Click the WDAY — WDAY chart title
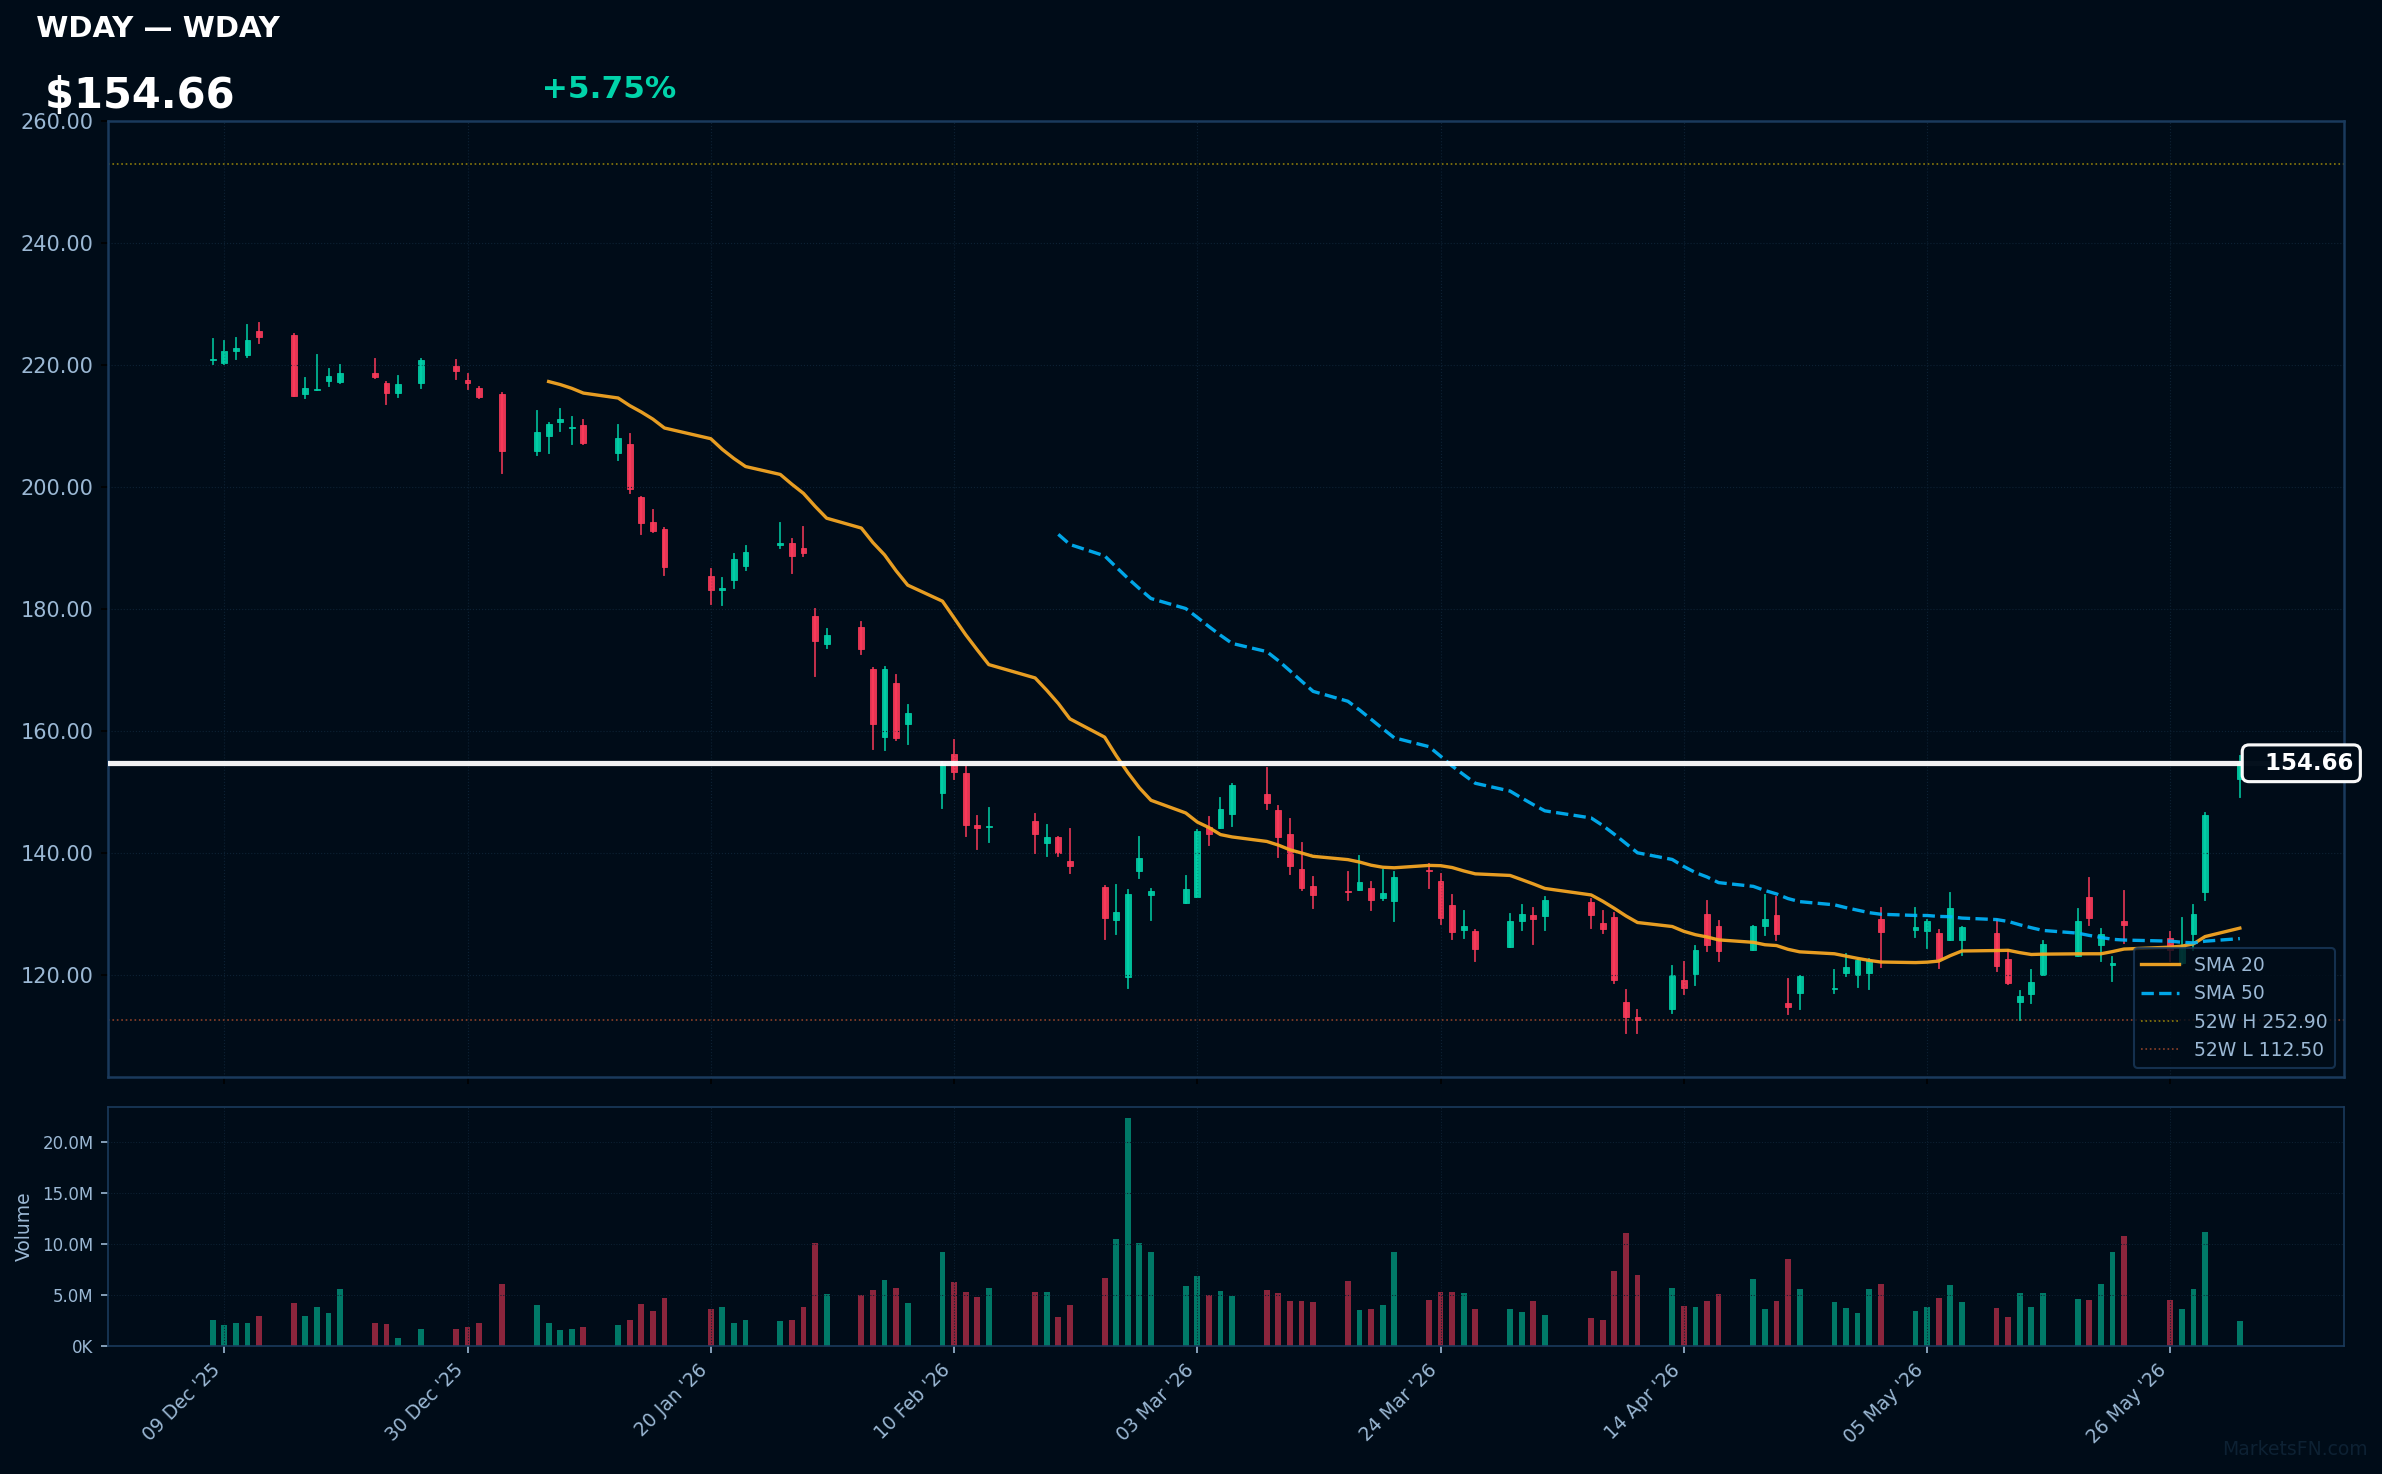 pyautogui.click(x=158, y=27)
